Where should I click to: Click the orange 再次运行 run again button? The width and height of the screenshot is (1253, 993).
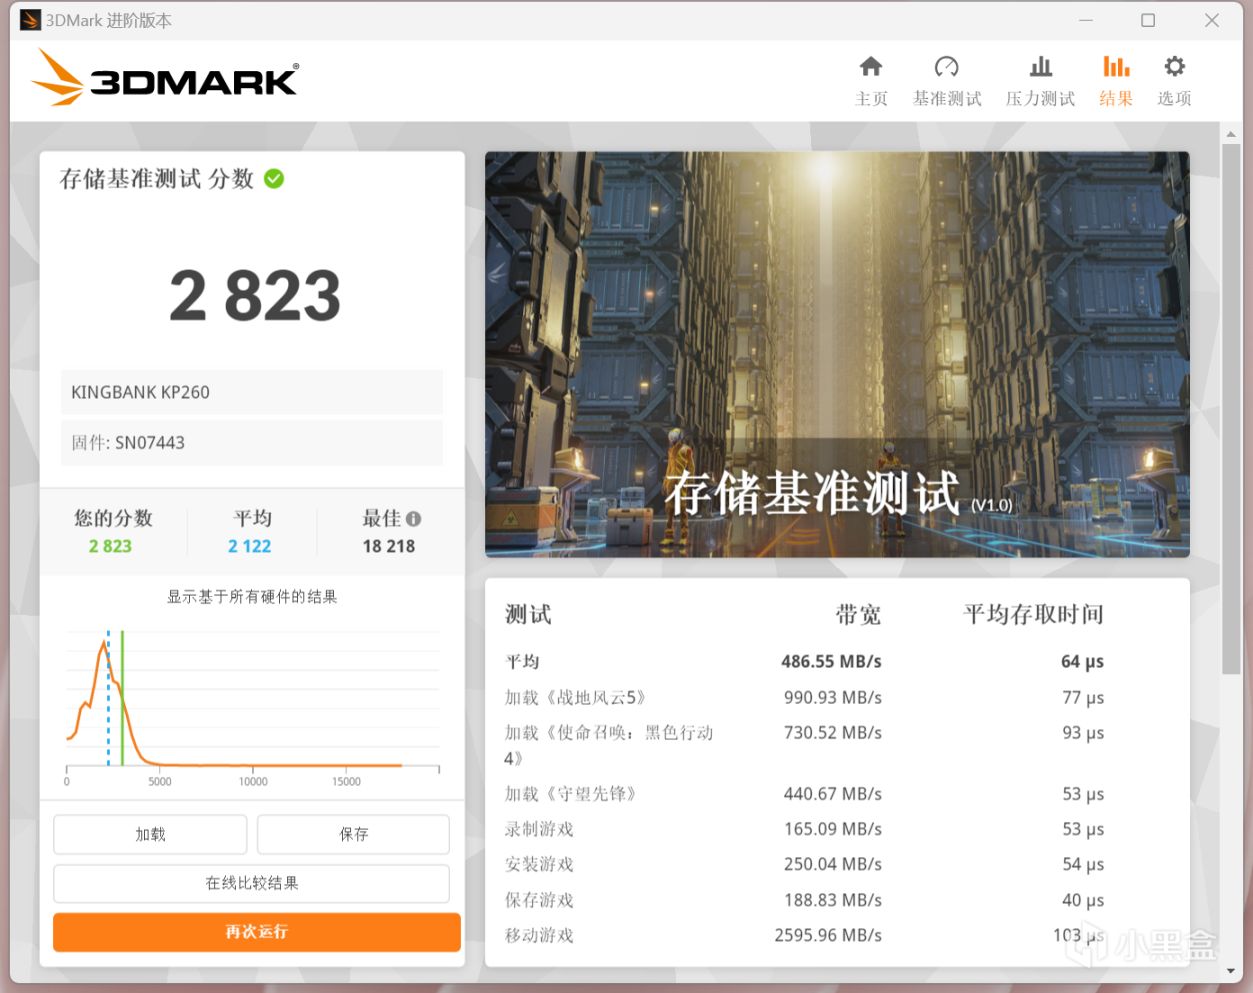(257, 932)
